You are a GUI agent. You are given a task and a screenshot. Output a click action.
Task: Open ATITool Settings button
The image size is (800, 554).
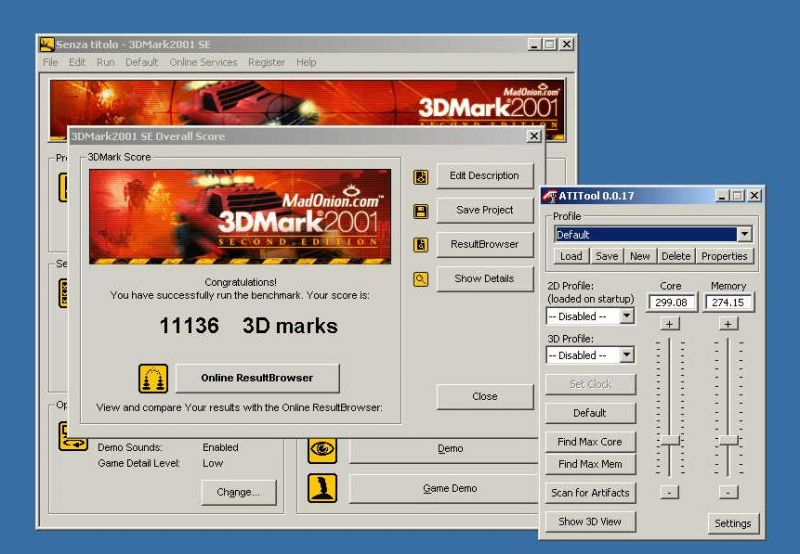(733, 523)
